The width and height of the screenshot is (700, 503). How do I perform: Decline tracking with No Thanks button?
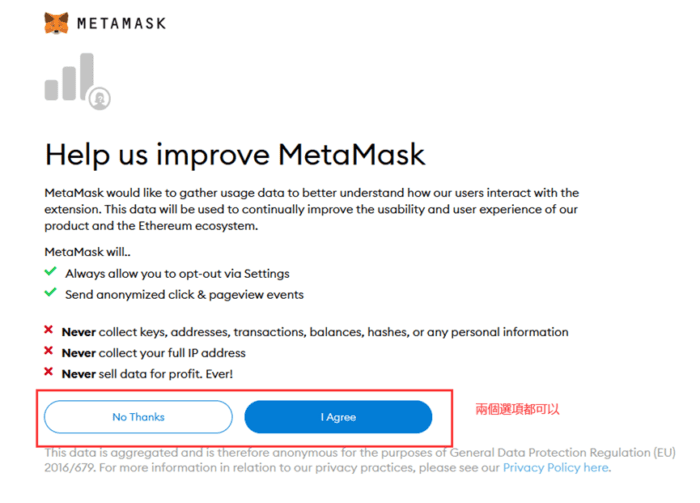(x=138, y=417)
